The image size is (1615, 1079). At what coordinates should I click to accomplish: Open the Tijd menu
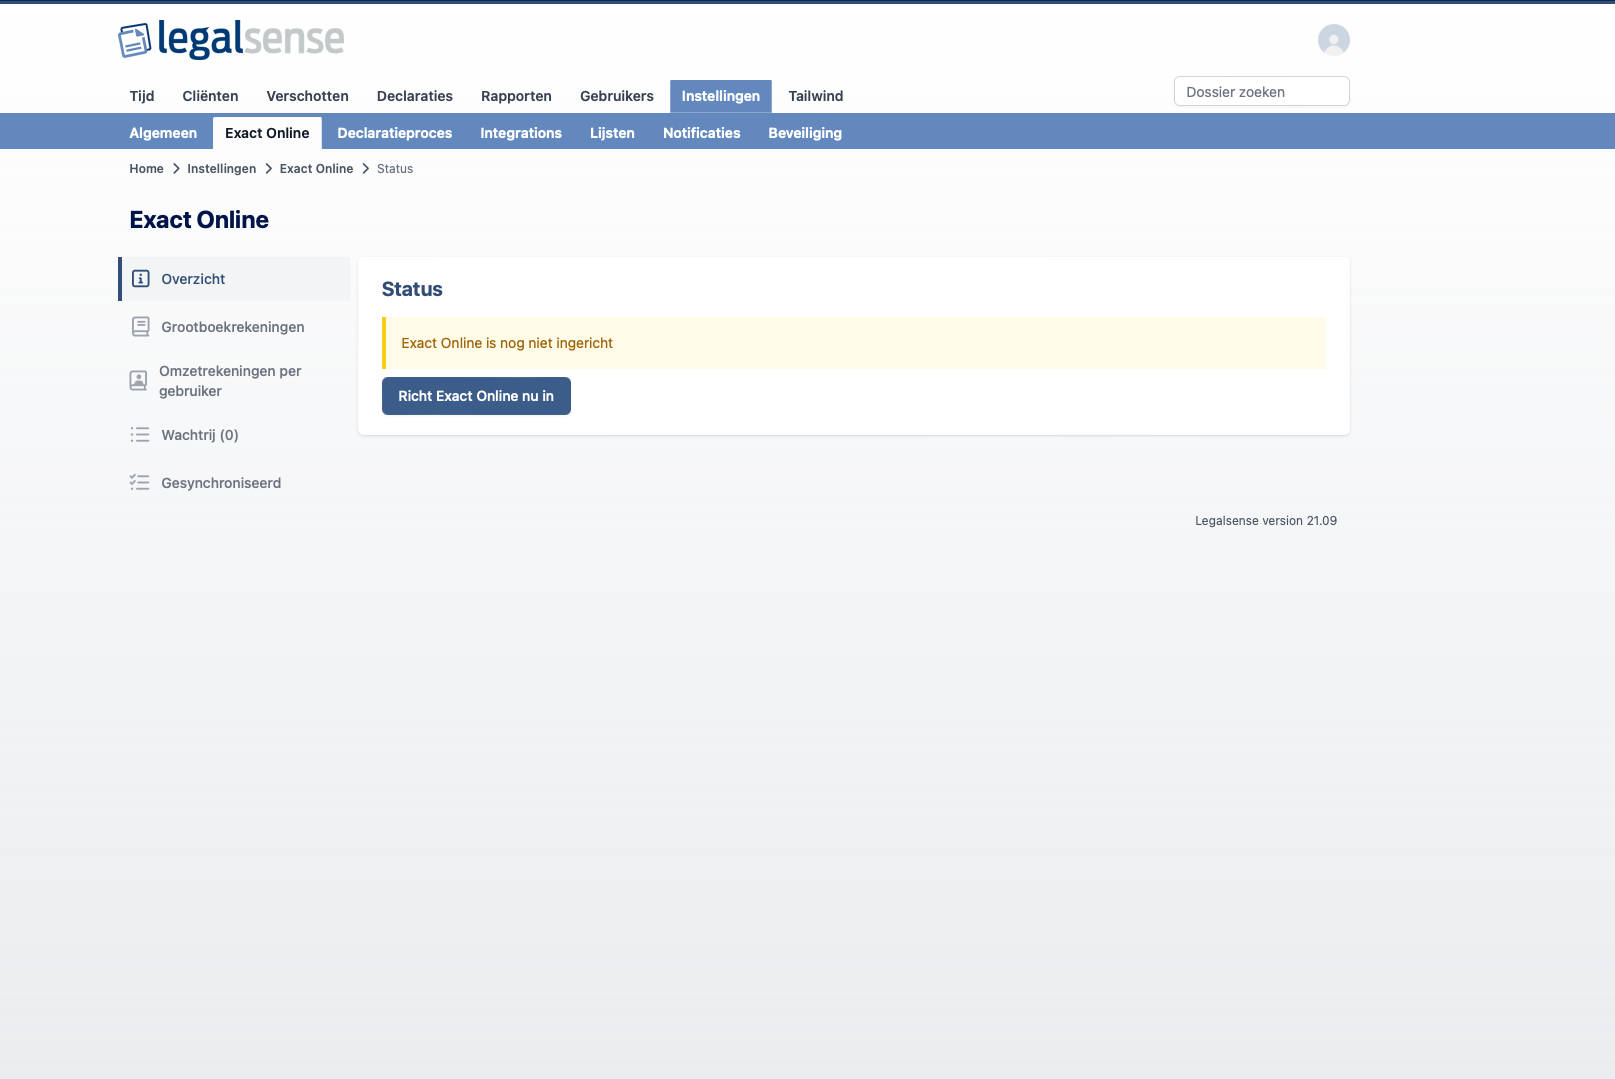[x=141, y=96]
